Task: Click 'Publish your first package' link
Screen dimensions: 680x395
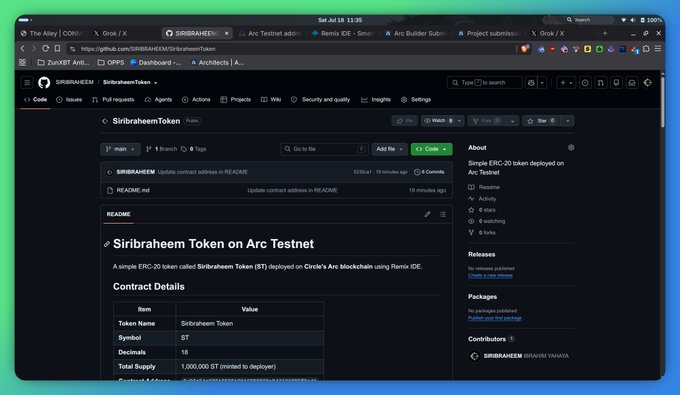Action: [495, 318]
